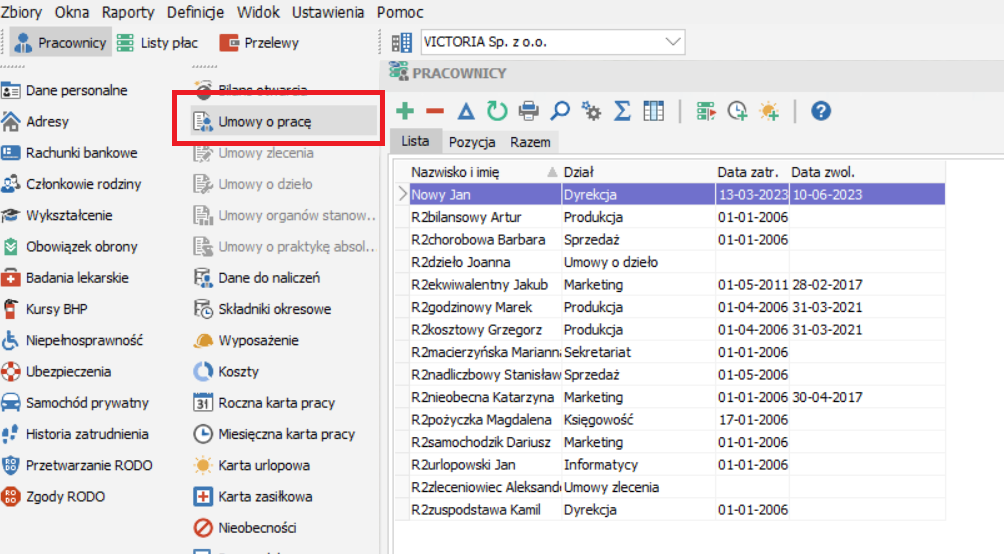Open the Okna menu
The height and width of the screenshot is (554, 1004).
pyautogui.click(x=72, y=12)
